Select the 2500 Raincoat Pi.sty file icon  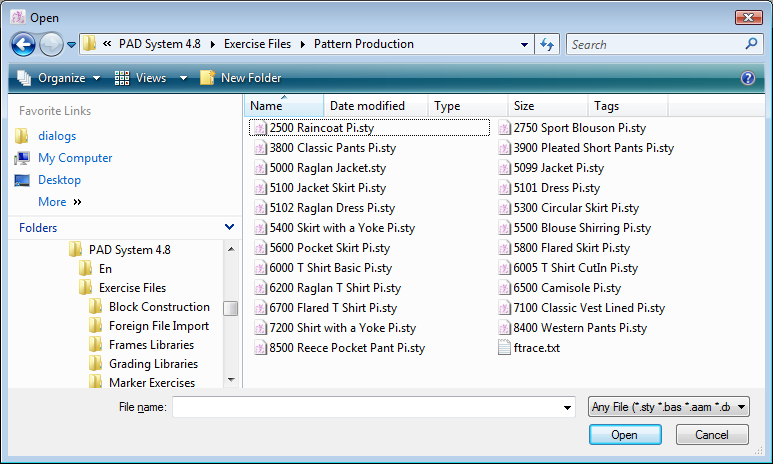260,128
